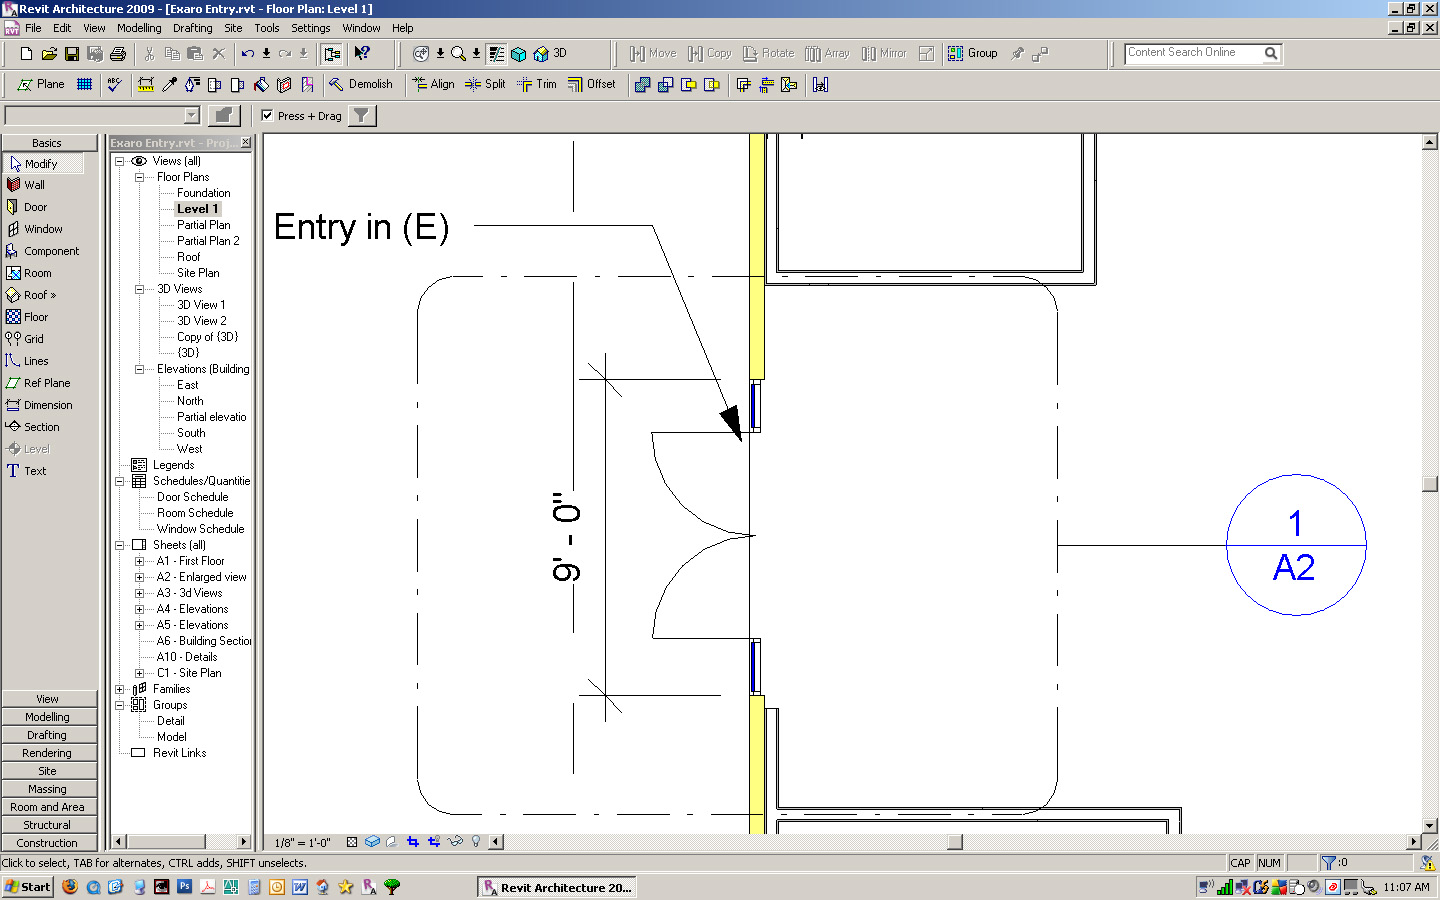Screen dimensions: 1440x900
Task: Click the canvas horizontal scrollbar thumb
Action: point(955,842)
